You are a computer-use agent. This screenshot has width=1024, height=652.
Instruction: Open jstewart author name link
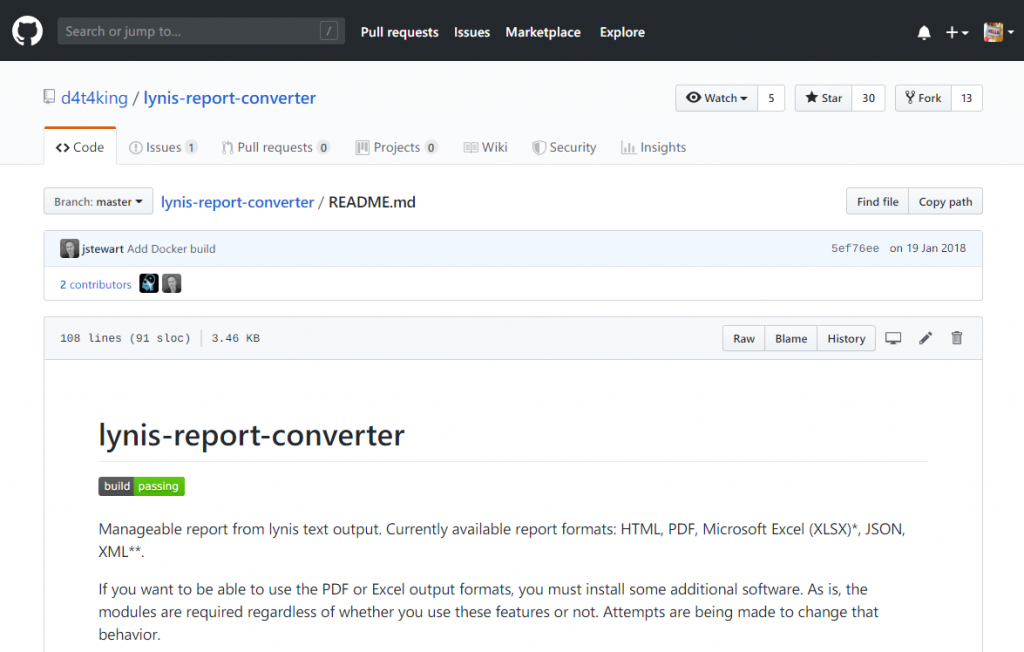[103, 249]
